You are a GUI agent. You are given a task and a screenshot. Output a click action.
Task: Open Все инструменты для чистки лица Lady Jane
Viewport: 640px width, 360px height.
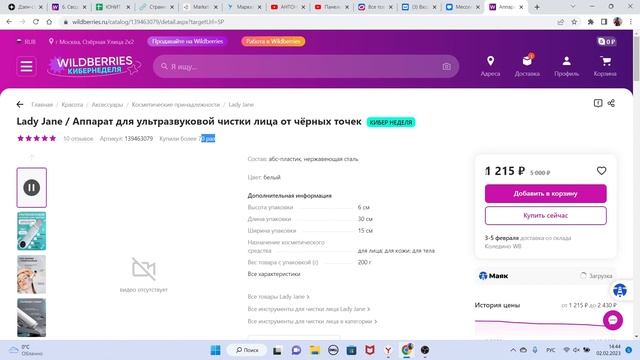click(x=309, y=309)
